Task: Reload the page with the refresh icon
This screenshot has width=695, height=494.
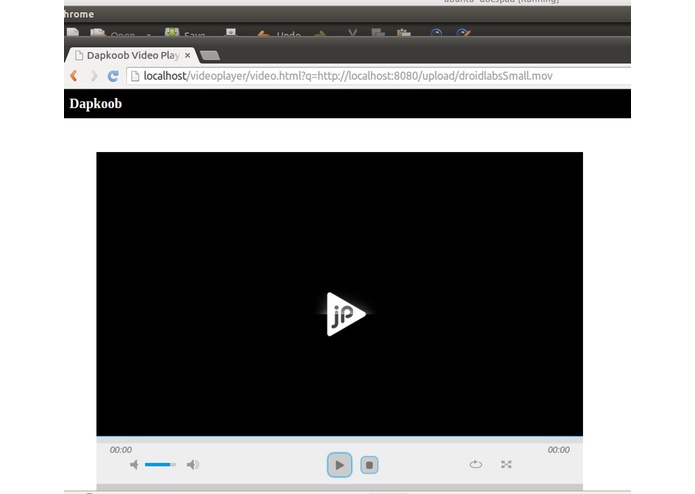Action: [113, 76]
